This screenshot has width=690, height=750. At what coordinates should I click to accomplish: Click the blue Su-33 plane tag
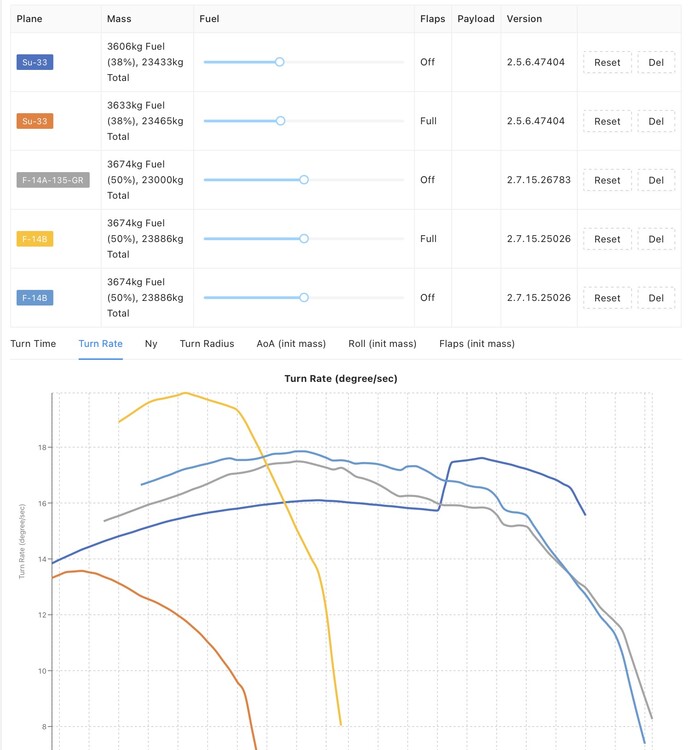coord(34,62)
